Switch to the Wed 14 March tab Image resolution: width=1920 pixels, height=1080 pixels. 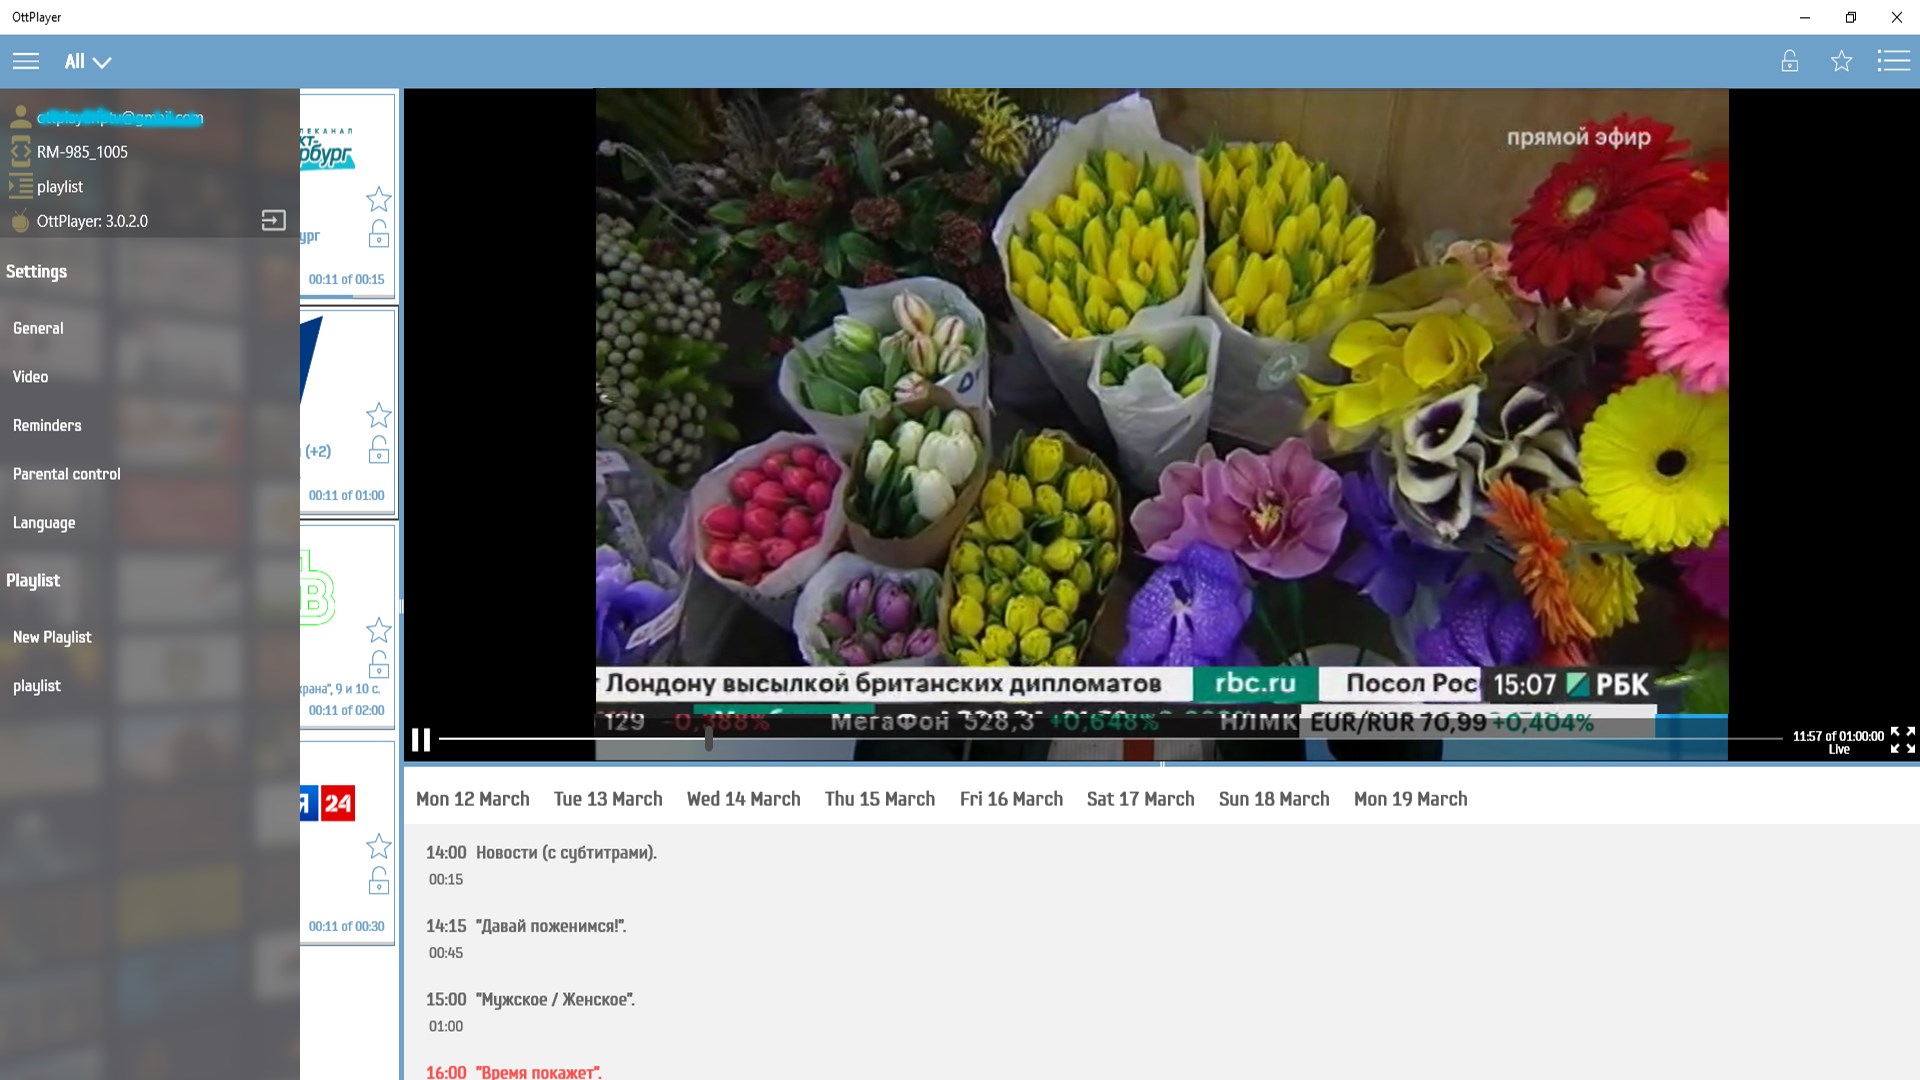pyautogui.click(x=743, y=799)
